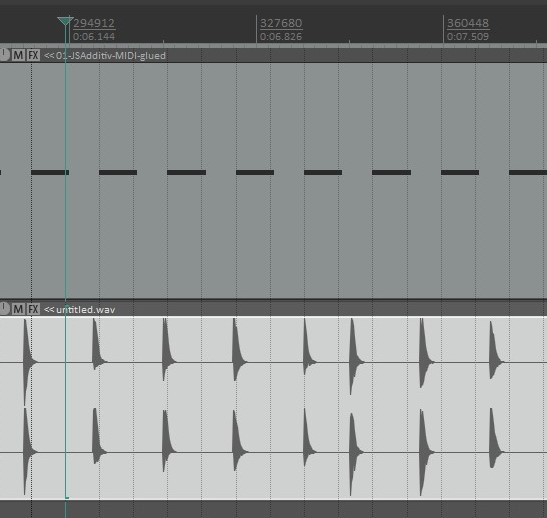Select the 01-JSAdditiv-MIDI-glued item title

tap(111, 55)
